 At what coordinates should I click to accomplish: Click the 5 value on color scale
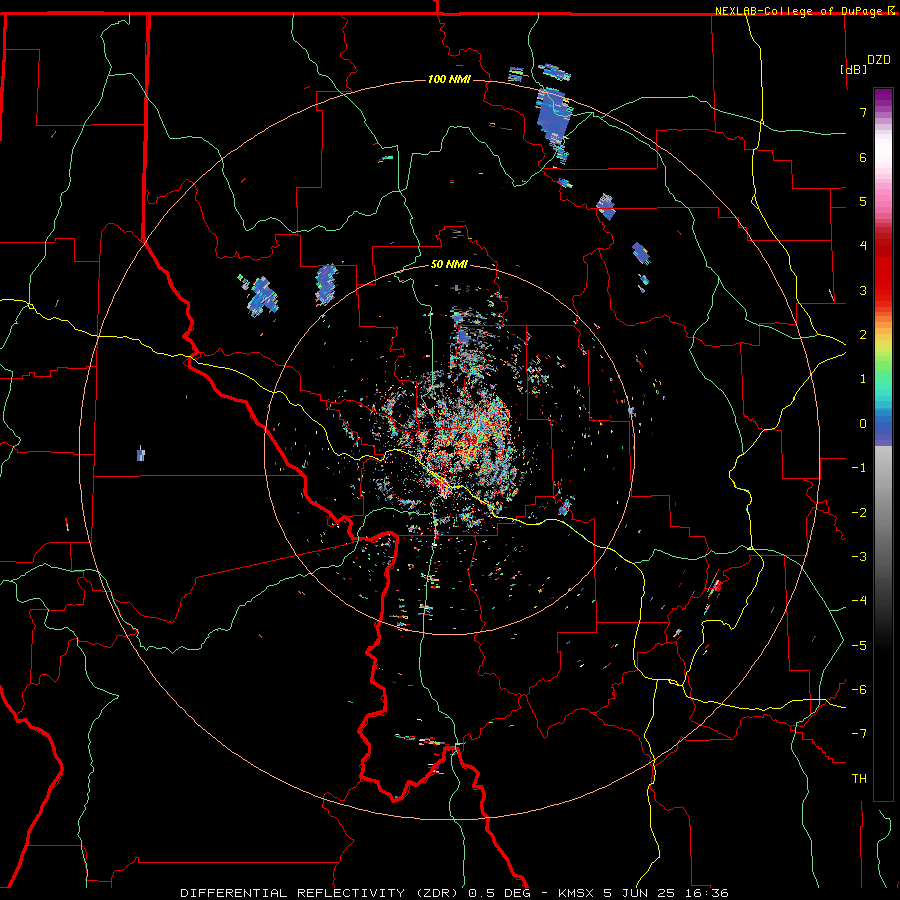863,201
